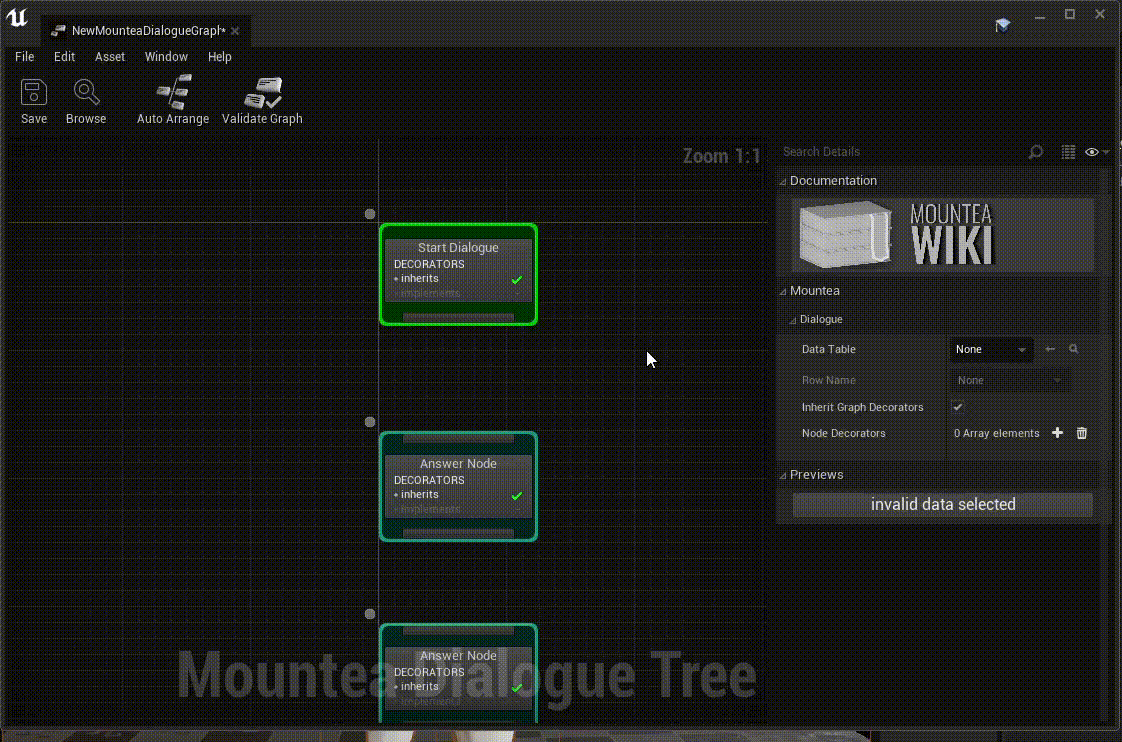Click the middle Answer Node checkmark

point(517,496)
